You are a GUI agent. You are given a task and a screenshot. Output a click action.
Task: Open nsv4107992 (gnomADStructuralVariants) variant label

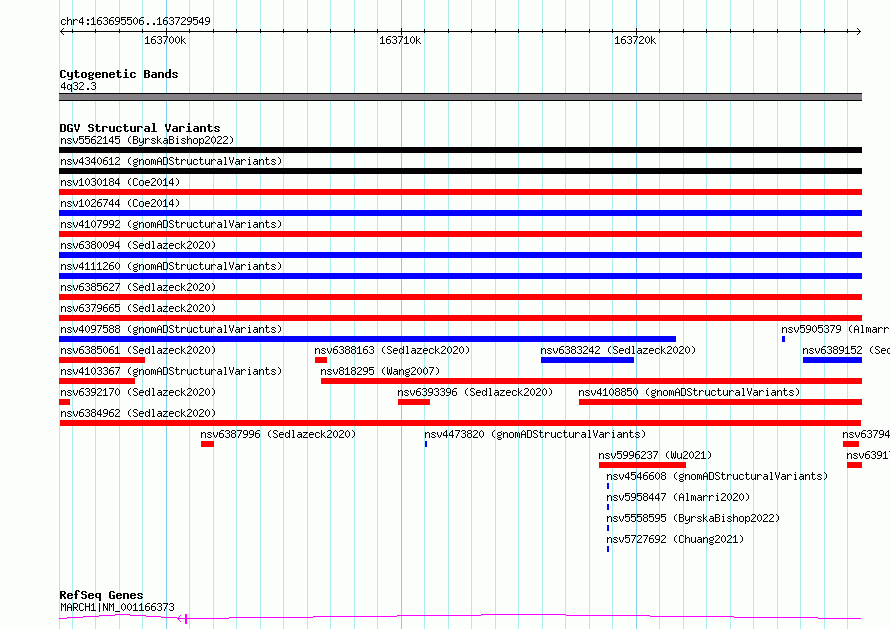pos(171,224)
